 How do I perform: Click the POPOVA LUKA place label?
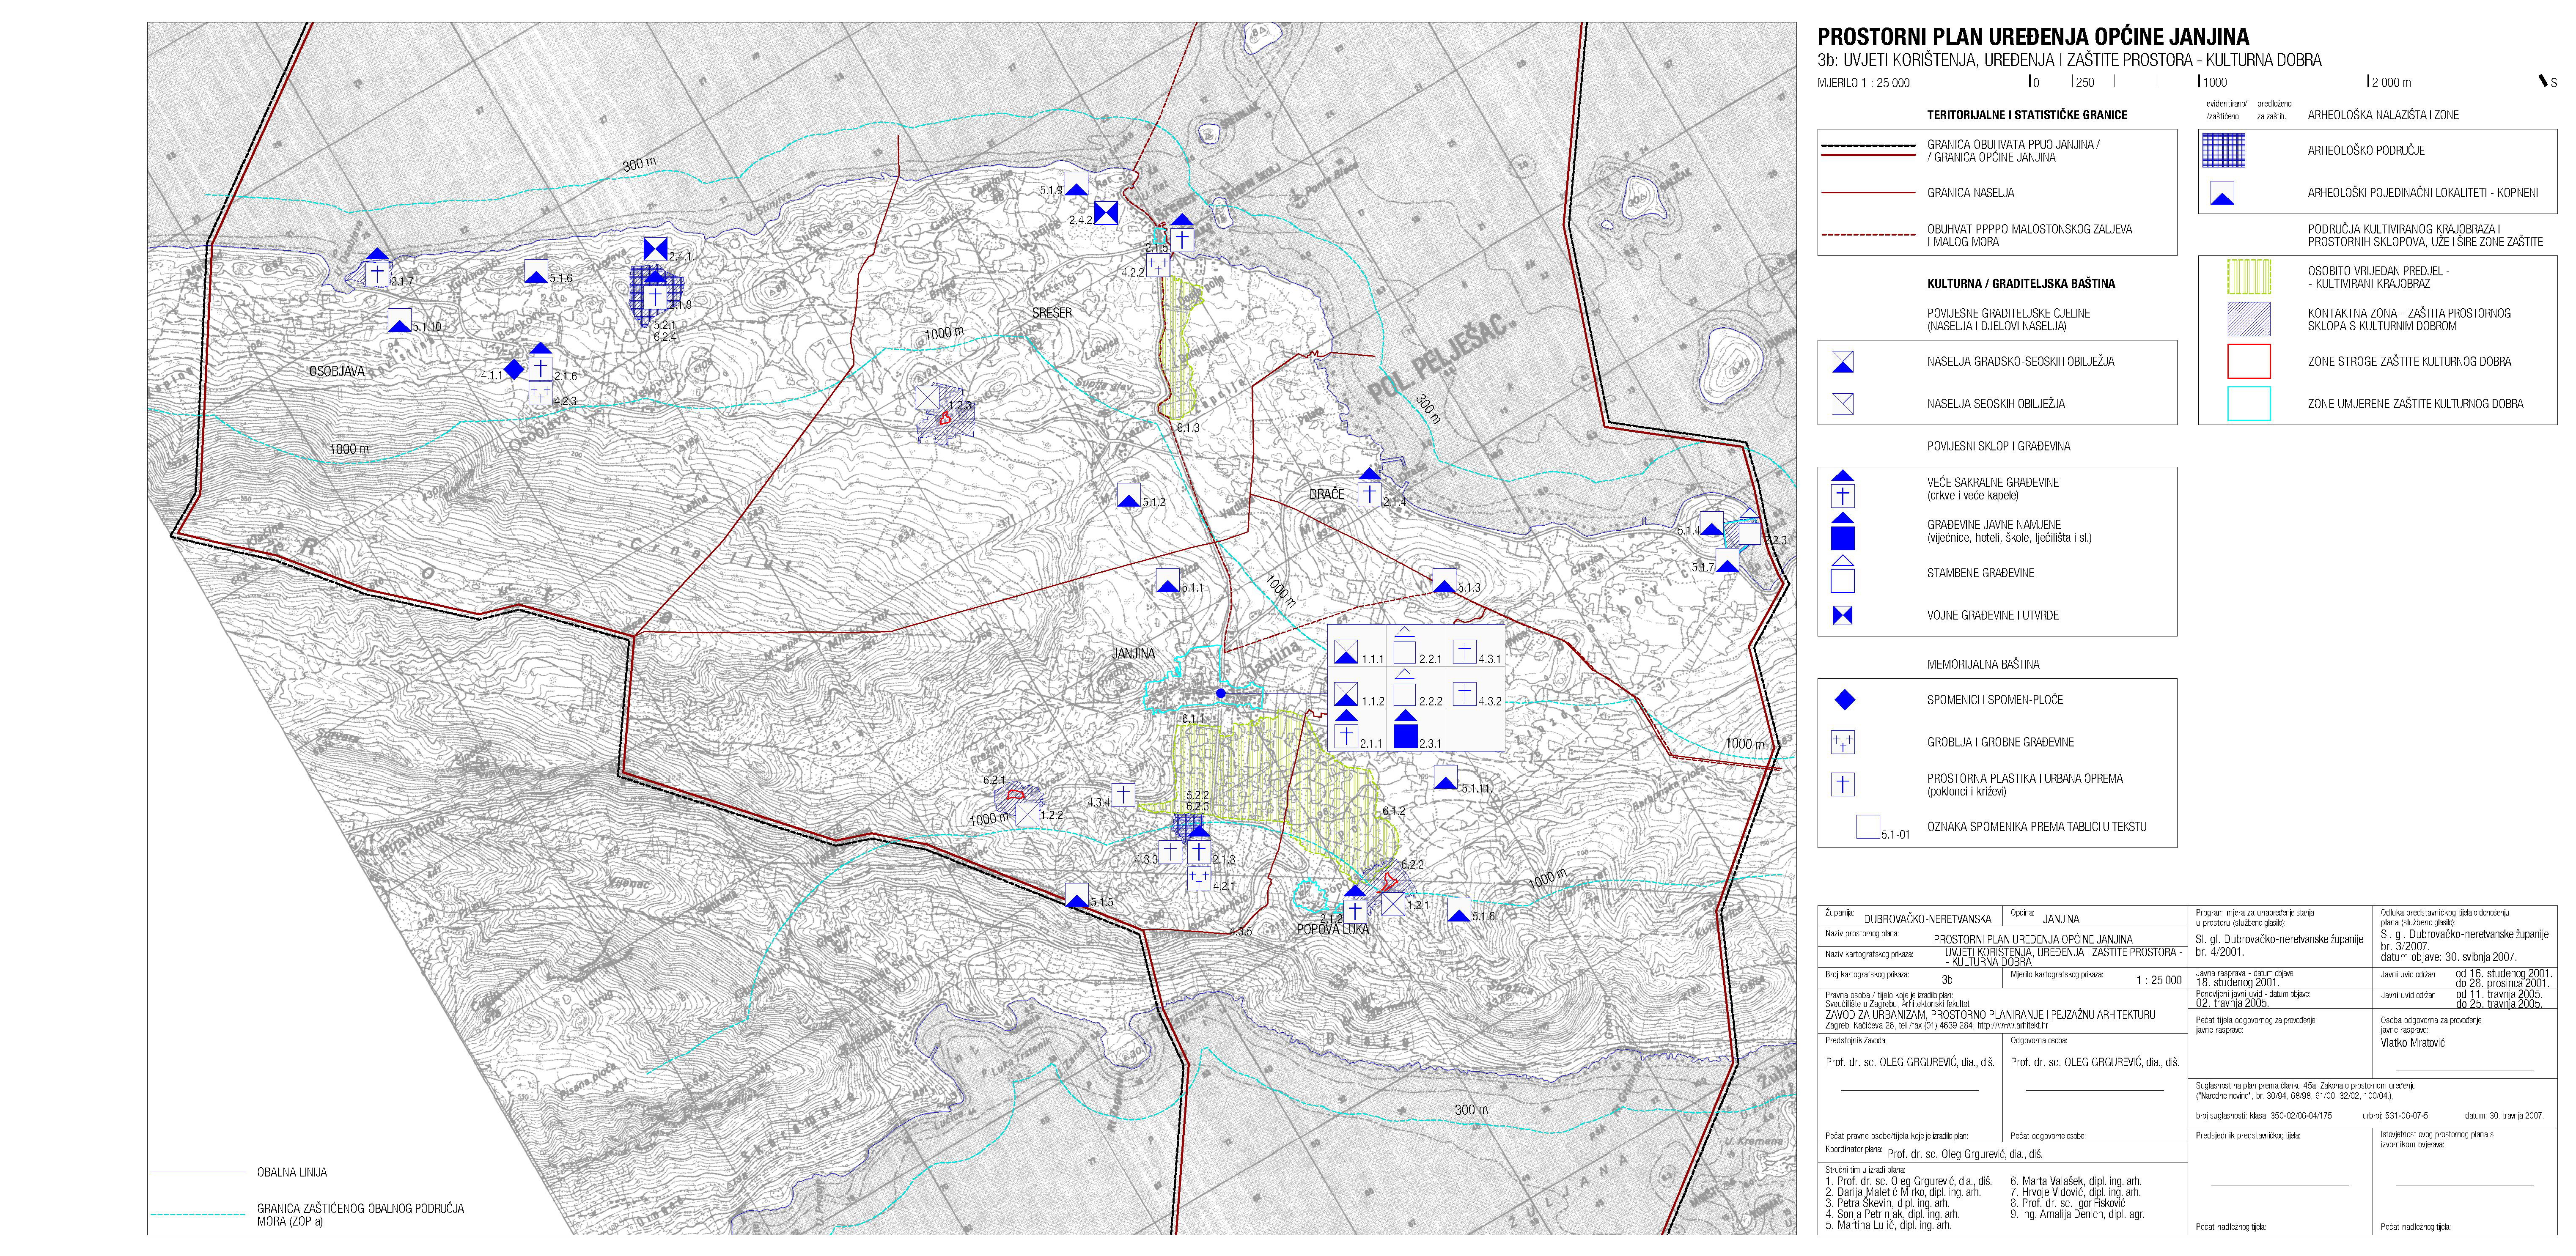[x=1332, y=929]
